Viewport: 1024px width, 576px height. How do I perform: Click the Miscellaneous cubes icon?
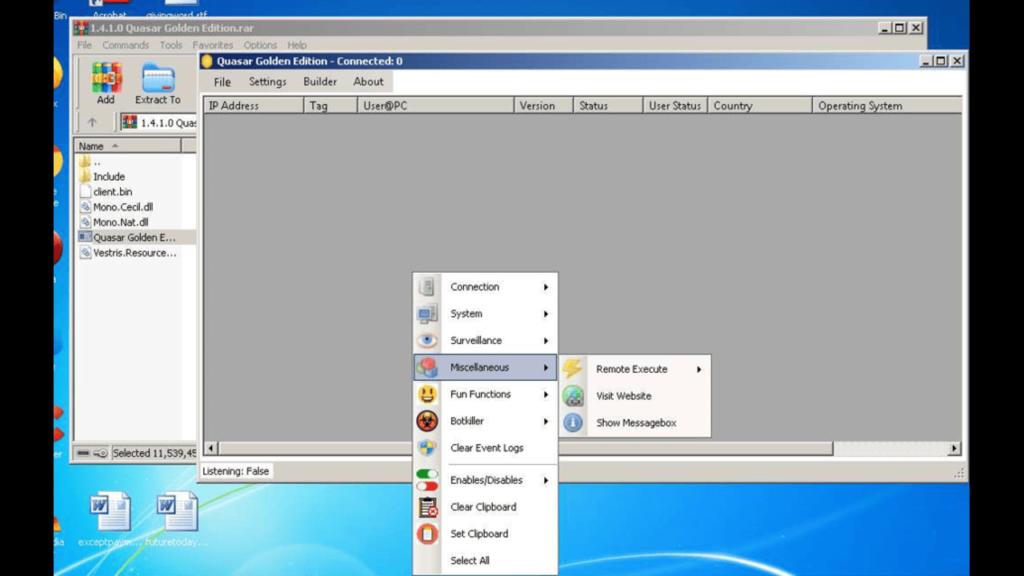pyautogui.click(x=427, y=367)
